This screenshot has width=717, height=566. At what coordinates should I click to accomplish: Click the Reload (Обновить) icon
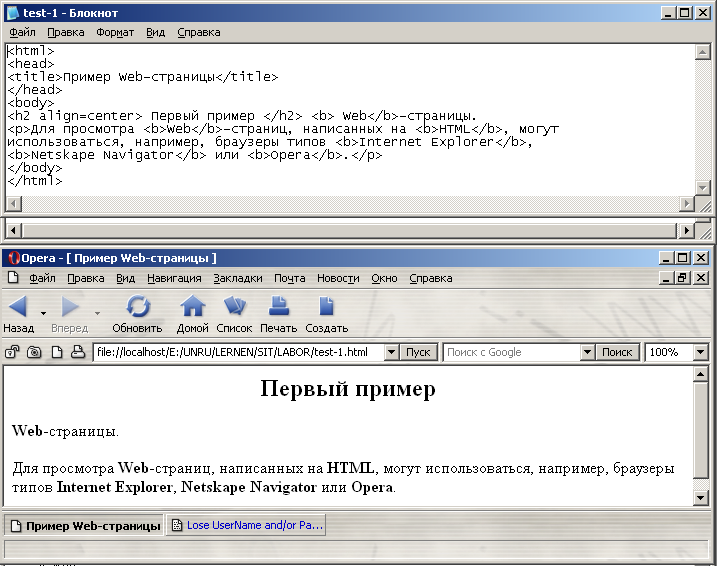(x=138, y=306)
